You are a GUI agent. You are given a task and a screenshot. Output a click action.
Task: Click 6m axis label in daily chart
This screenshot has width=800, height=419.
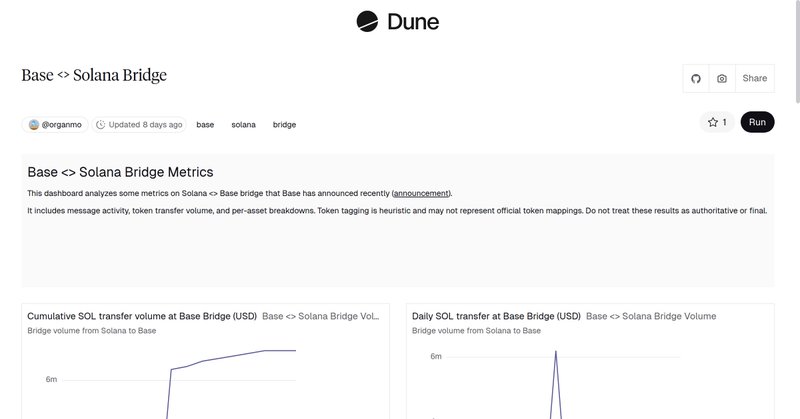coord(436,356)
